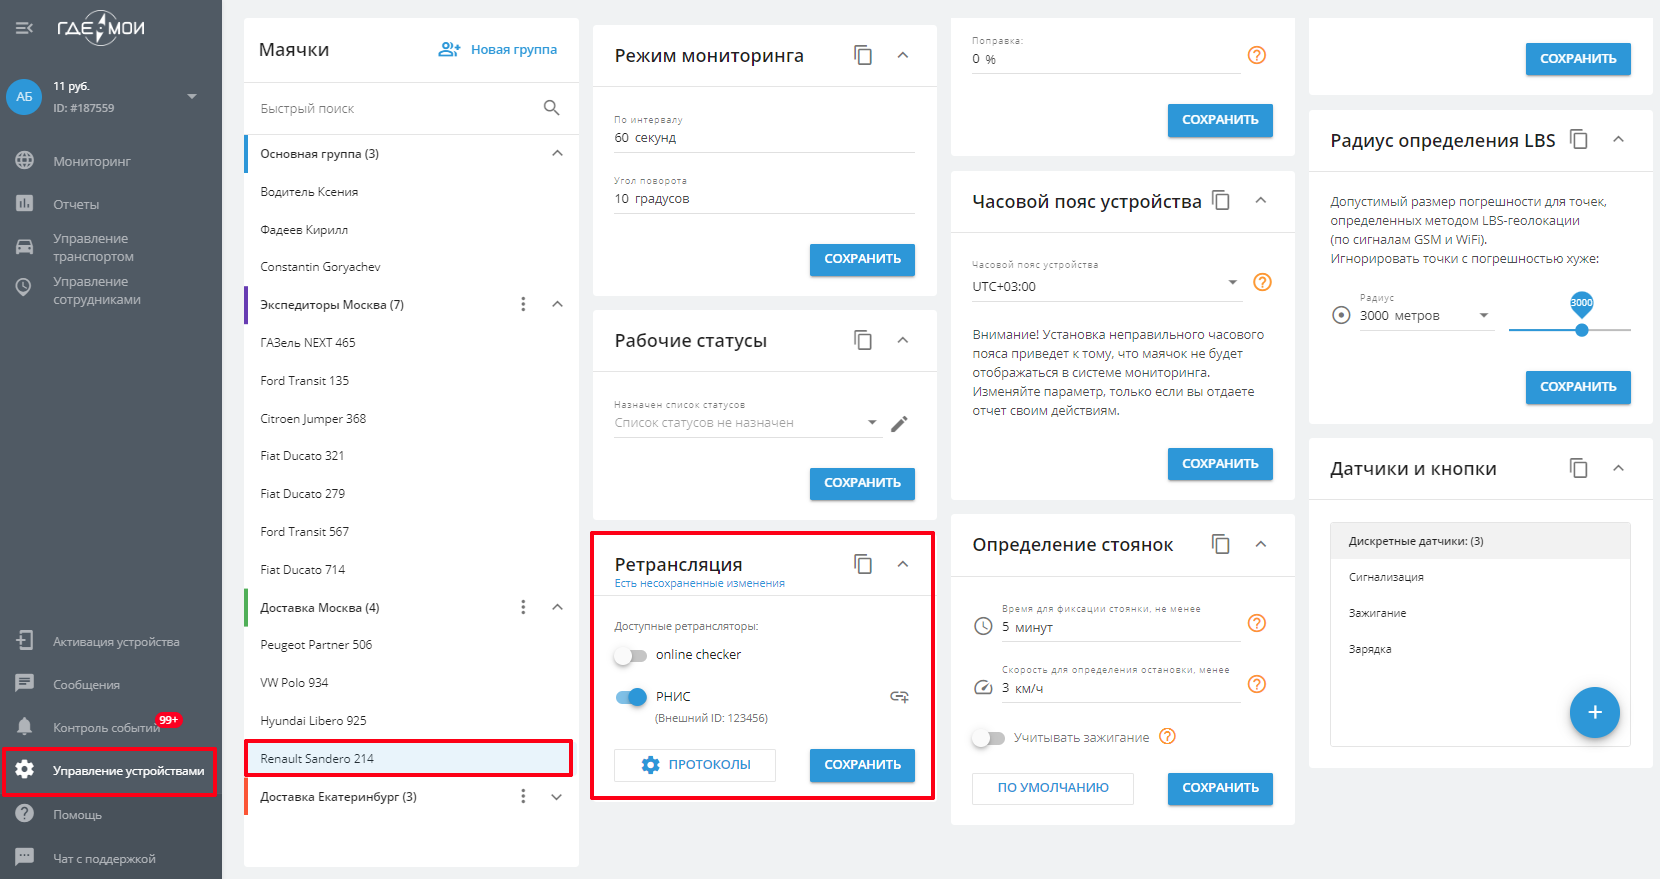
Task: Toggle Учитывать зажигание switch
Action: [x=988, y=738]
